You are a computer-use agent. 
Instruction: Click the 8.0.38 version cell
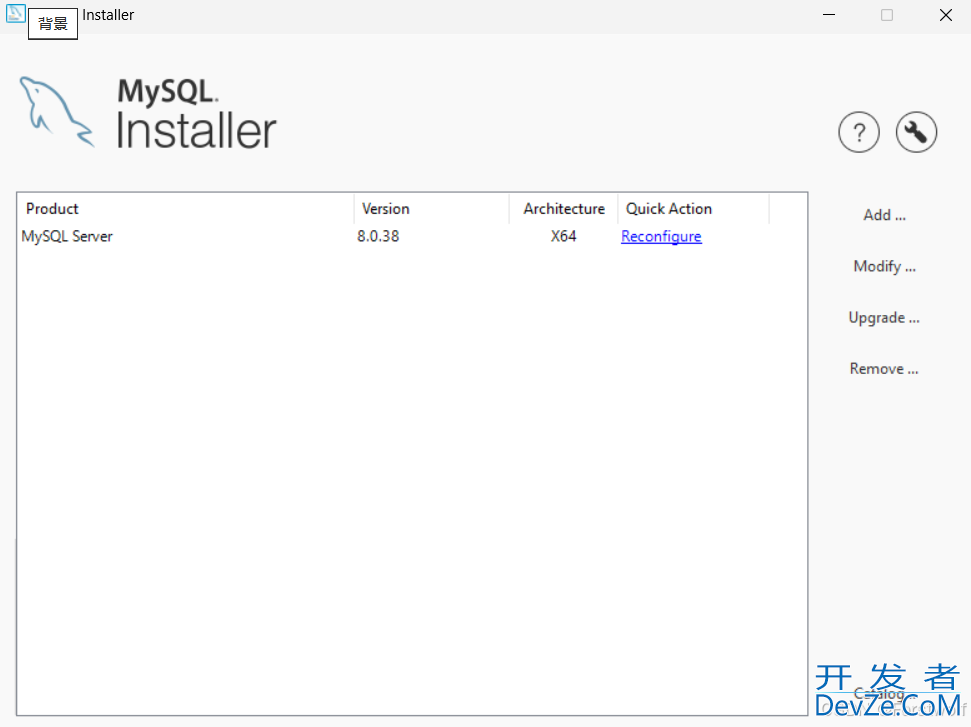tap(378, 237)
